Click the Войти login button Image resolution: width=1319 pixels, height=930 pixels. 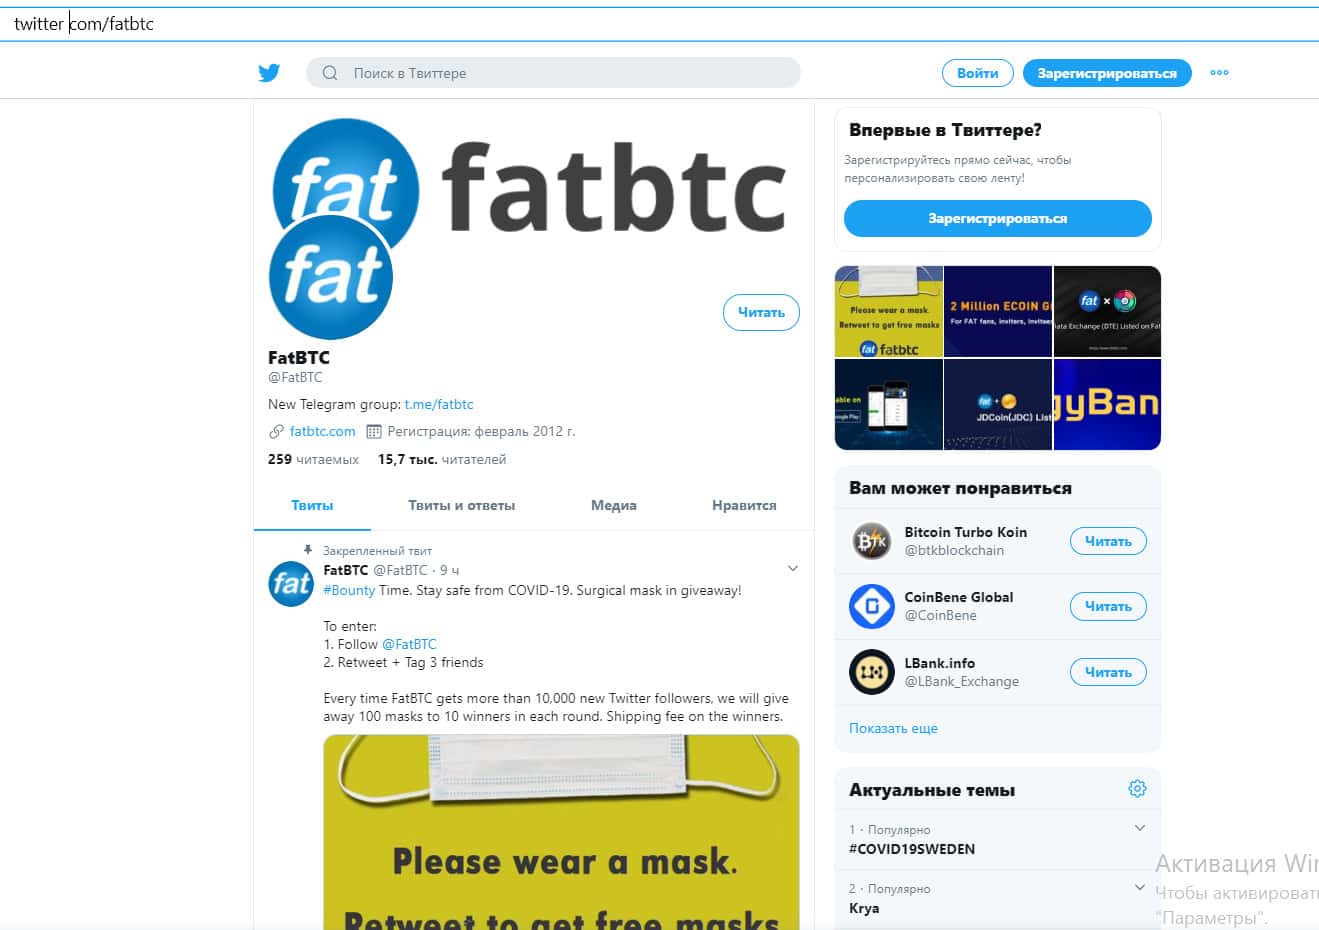coord(977,73)
